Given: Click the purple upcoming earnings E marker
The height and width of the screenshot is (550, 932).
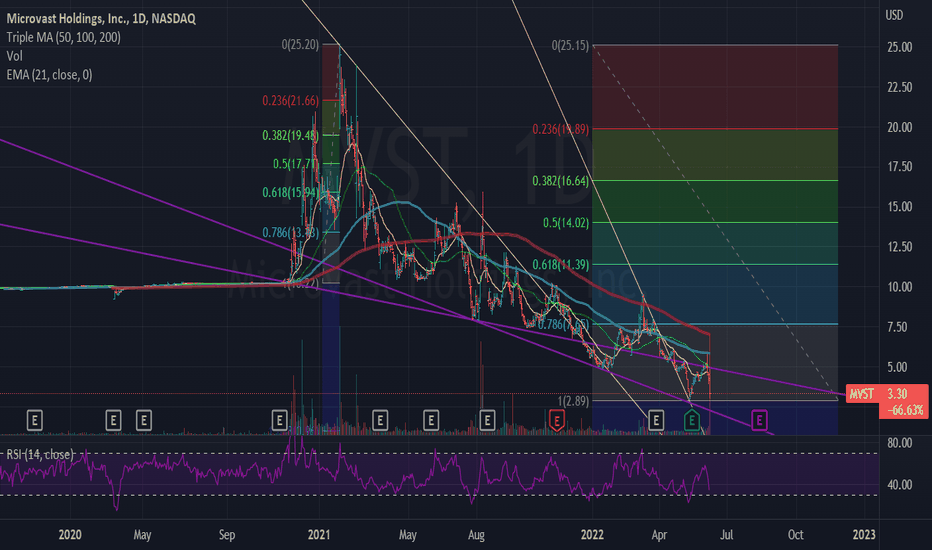Looking at the screenshot, I should pyautogui.click(x=759, y=420).
